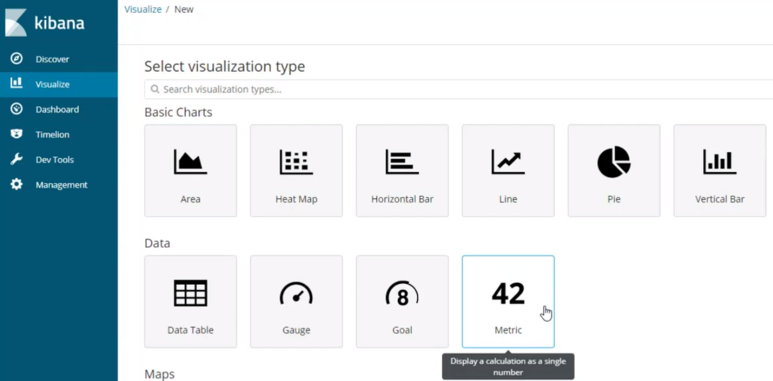Choose the Horizontal Bar label on its card
The height and width of the screenshot is (381, 773).
coord(402,199)
